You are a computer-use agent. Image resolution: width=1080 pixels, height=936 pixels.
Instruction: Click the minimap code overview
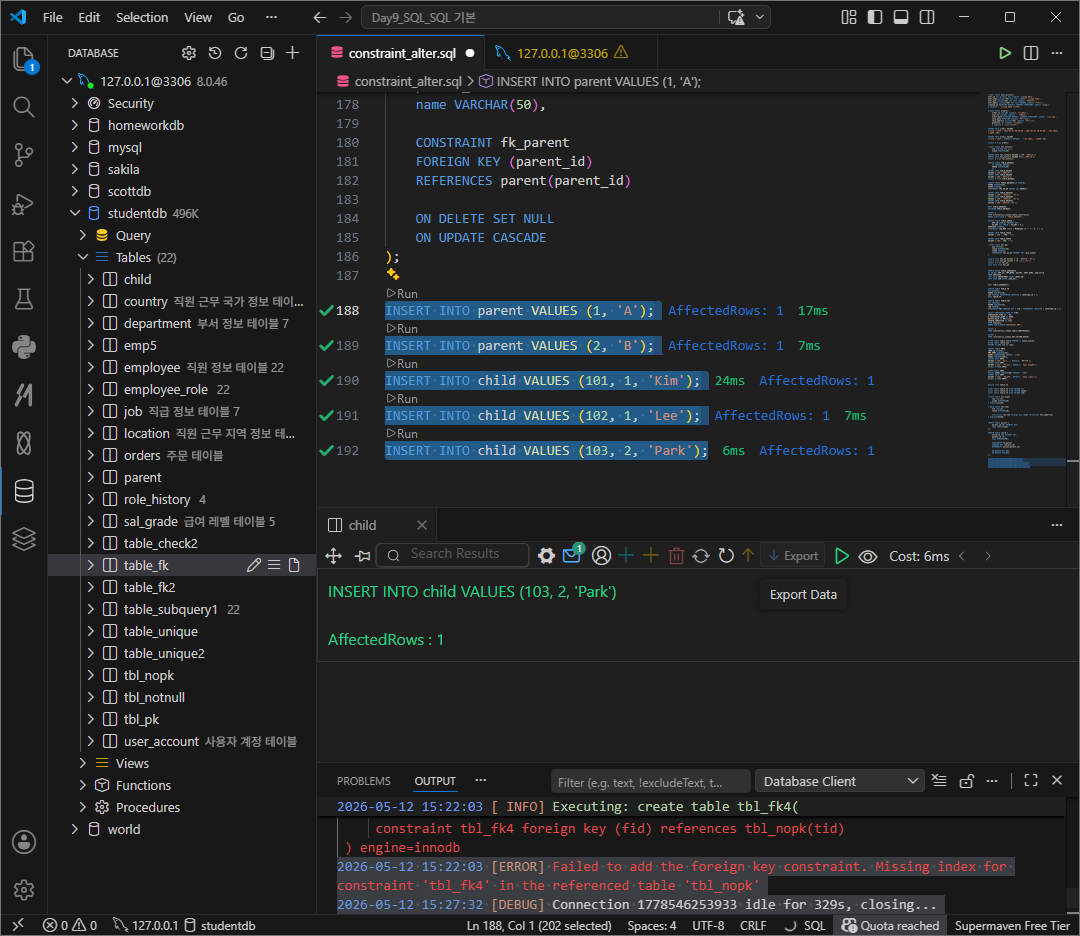pos(1026,281)
